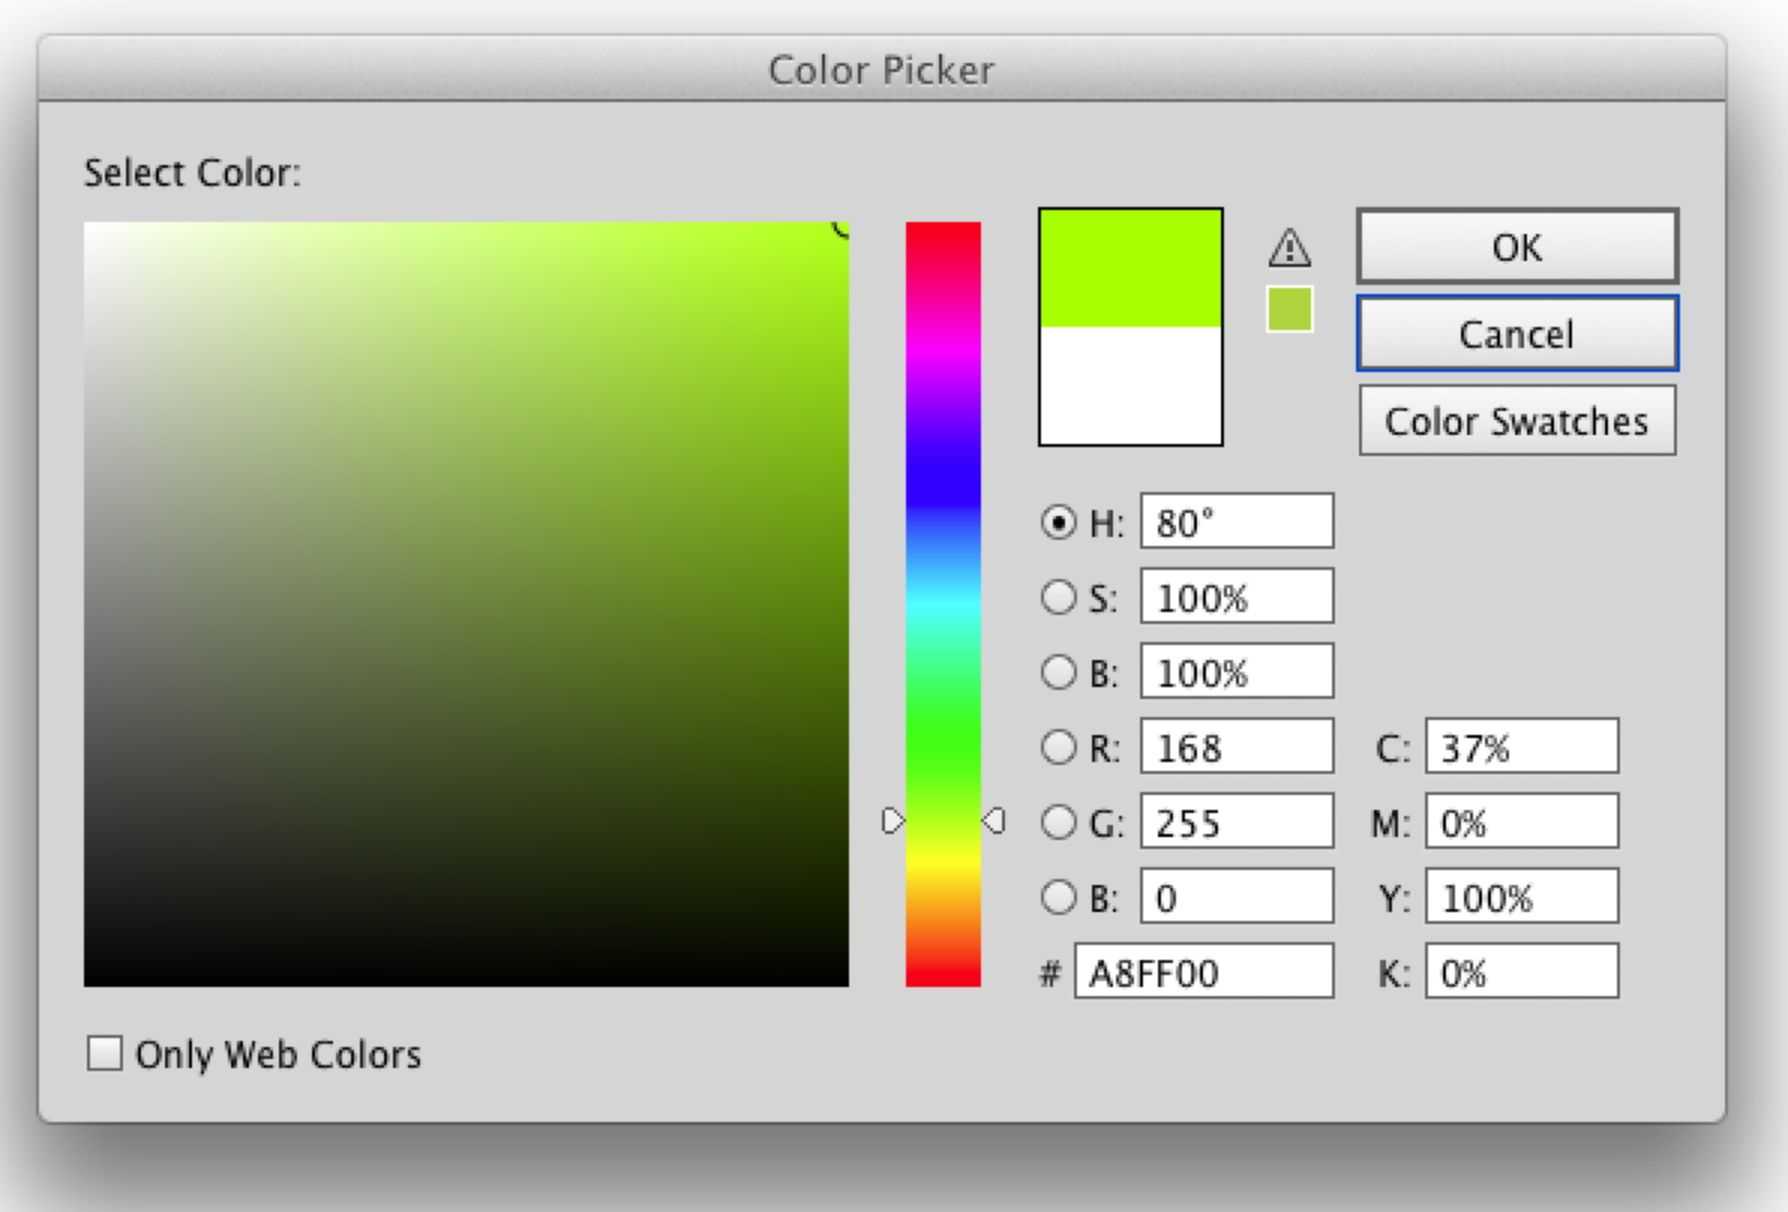Click the circular color marker at field corner
Image resolution: width=1788 pixels, height=1212 pixels.
tap(842, 228)
